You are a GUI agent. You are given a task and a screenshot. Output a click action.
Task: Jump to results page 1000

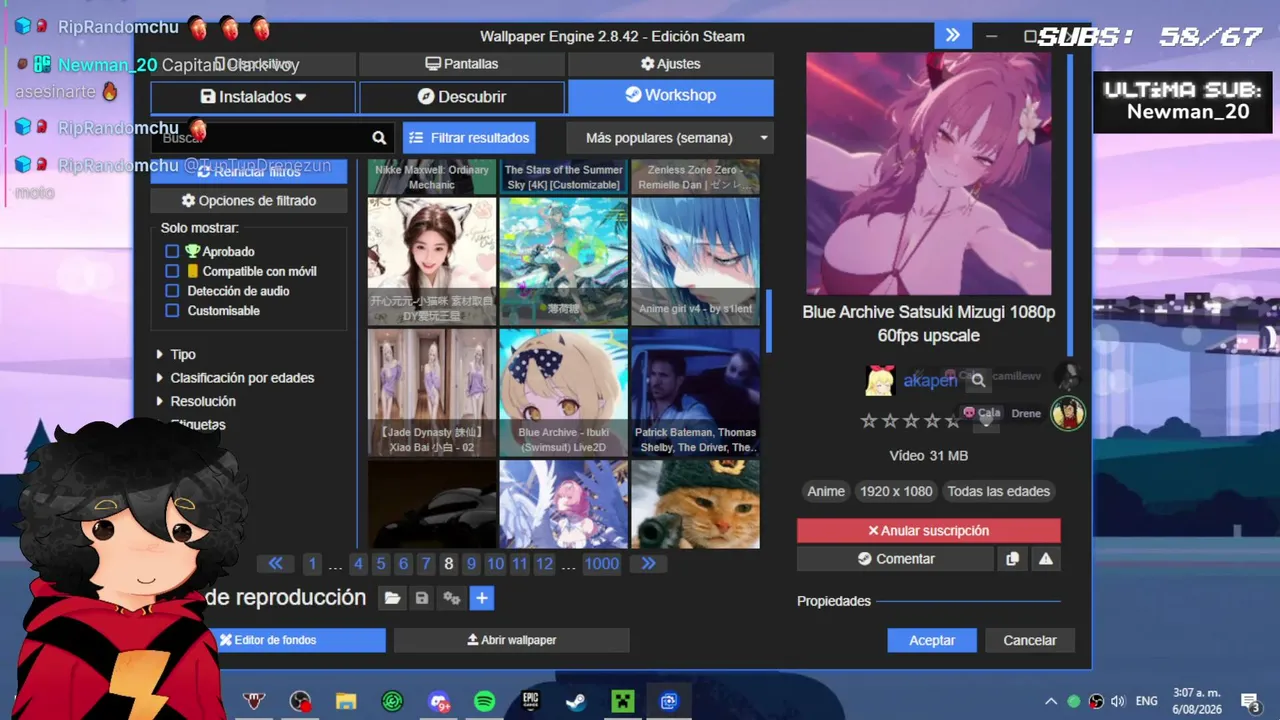click(x=602, y=564)
